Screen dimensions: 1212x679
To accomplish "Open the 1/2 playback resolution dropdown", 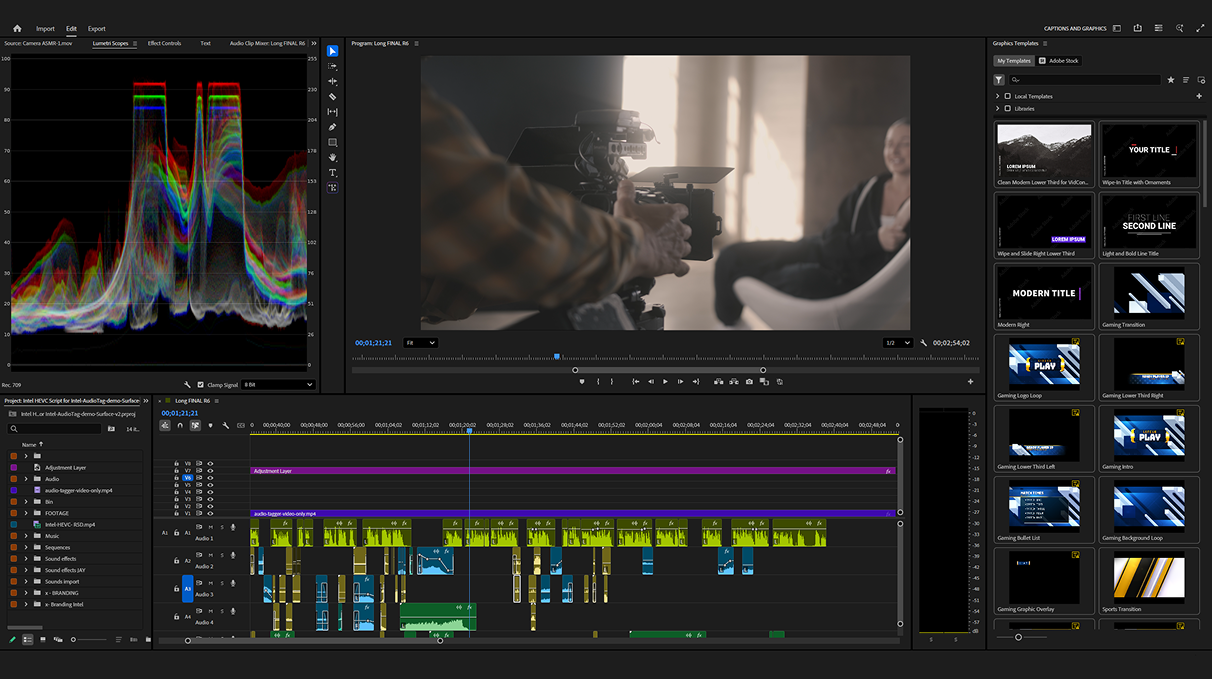I will (x=898, y=343).
